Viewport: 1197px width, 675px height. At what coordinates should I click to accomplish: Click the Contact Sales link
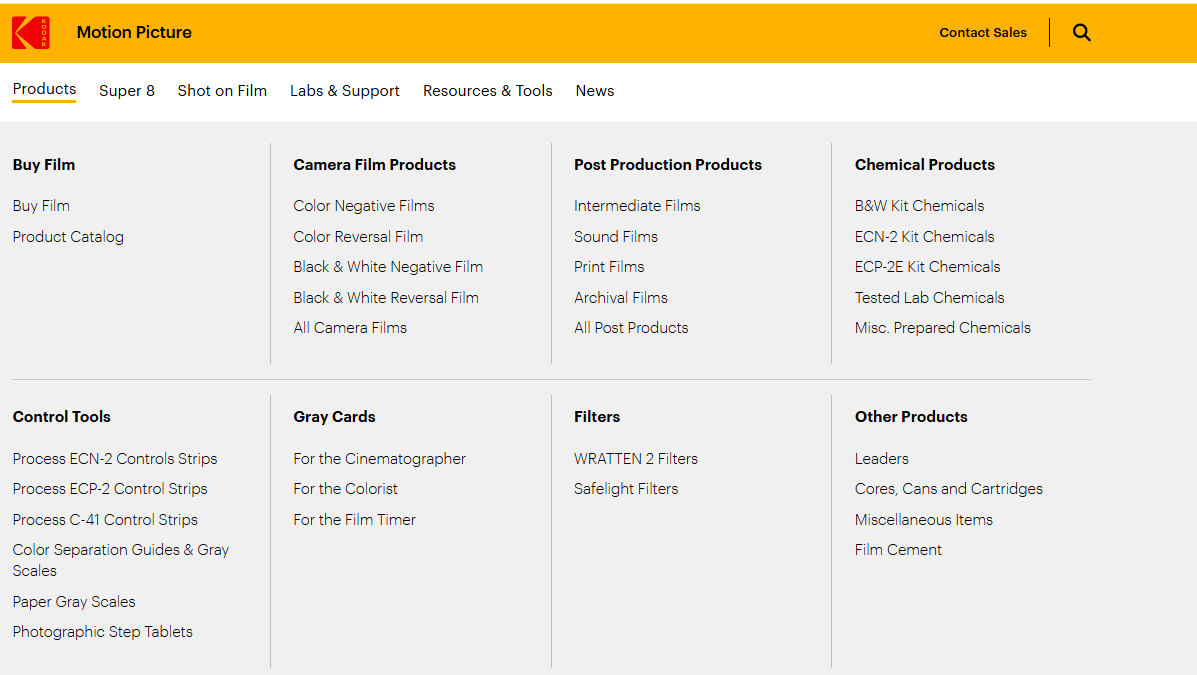pos(982,32)
